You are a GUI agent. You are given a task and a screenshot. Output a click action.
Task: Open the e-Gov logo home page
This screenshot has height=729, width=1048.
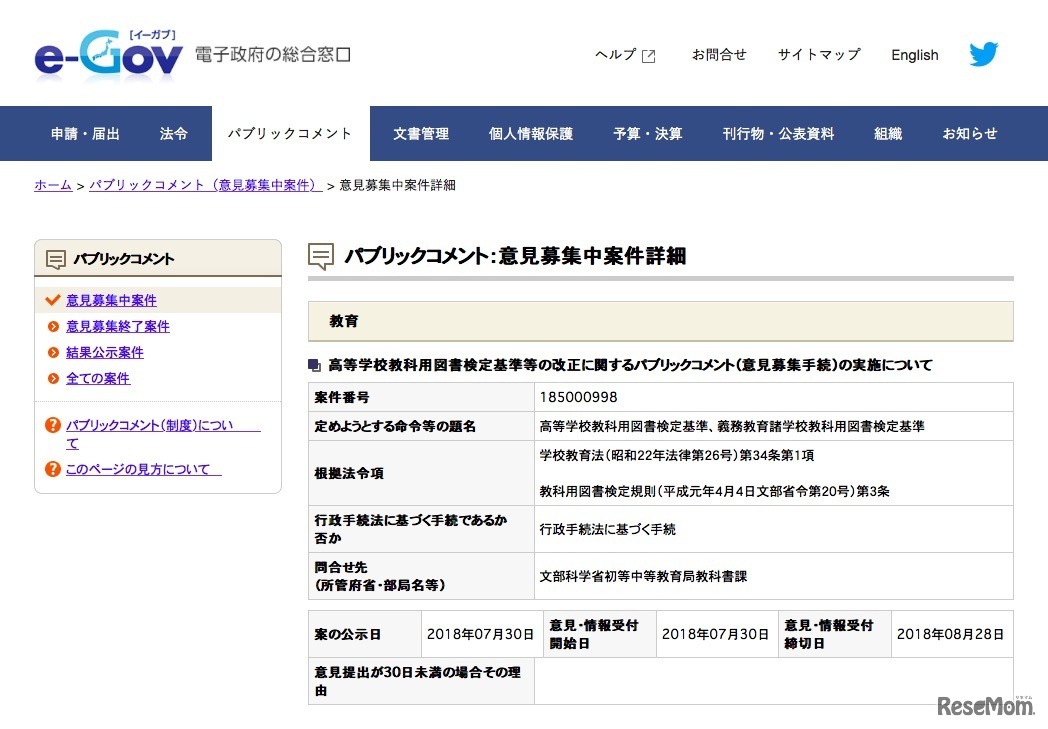[x=108, y=55]
